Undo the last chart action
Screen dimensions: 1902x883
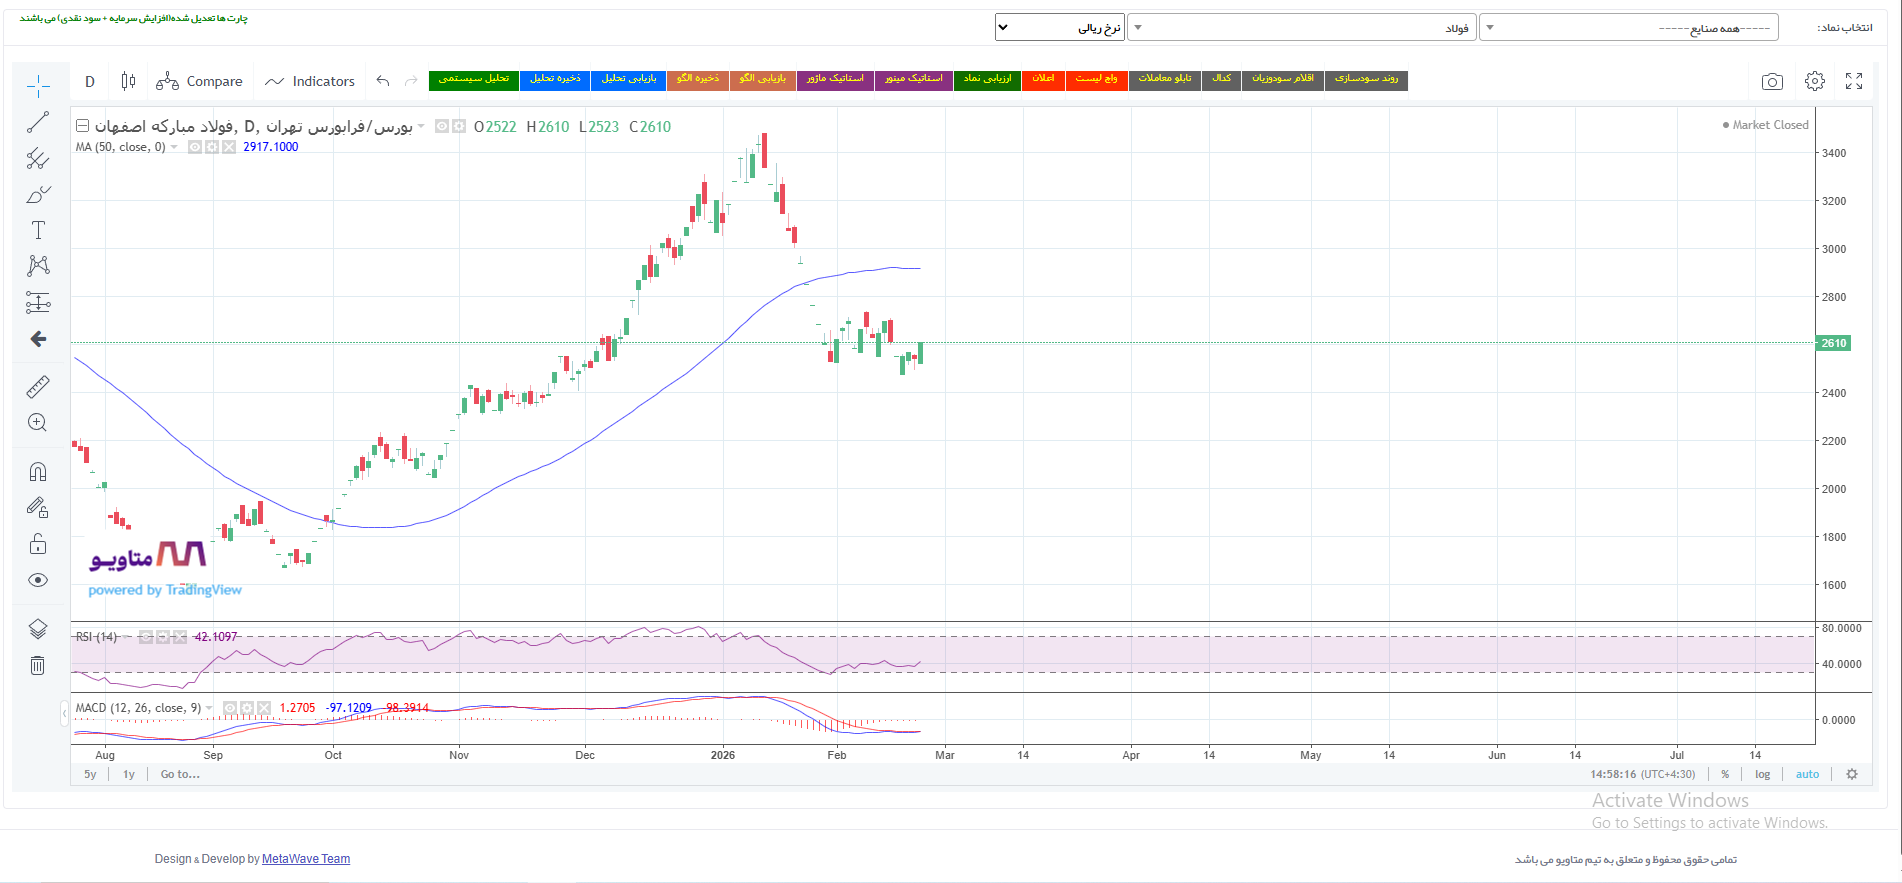click(x=383, y=81)
